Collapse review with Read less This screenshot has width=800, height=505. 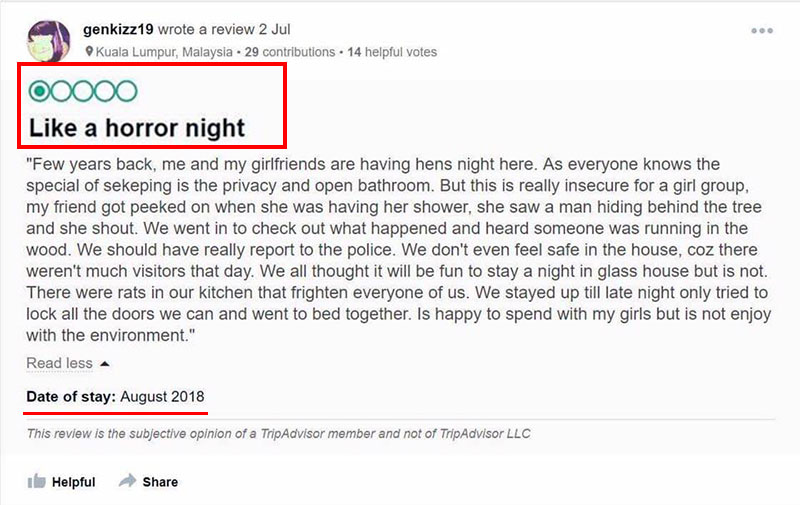59,363
